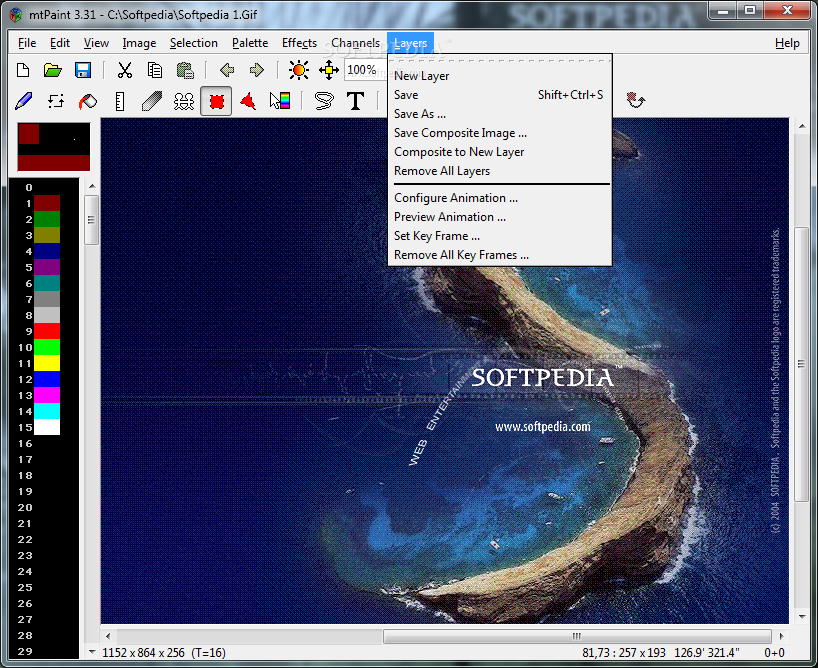Open the Selection menu
Screen dimensions: 818x668
(194, 43)
